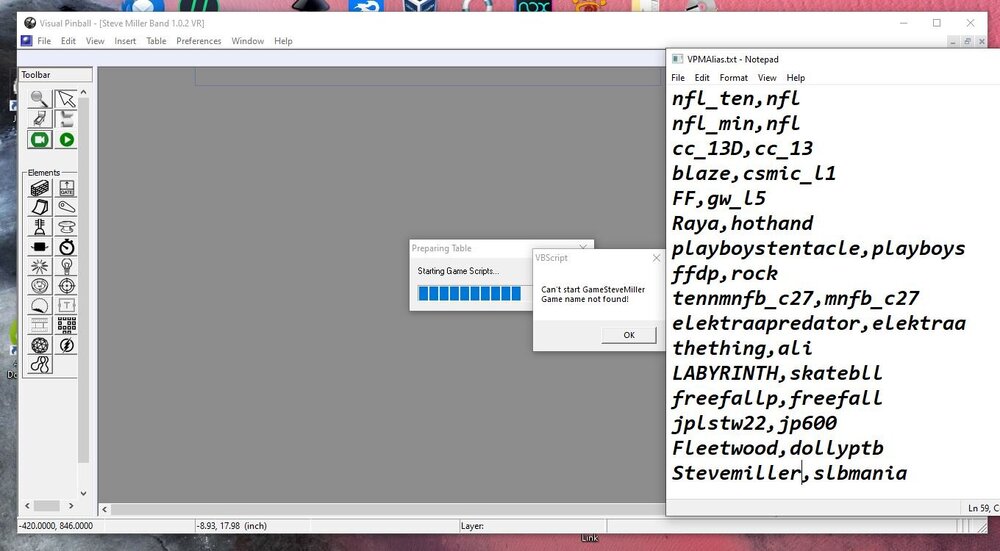Select the Magnify zoom tool
Viewport: 1000px width, 551px height.
click(40, 99)
